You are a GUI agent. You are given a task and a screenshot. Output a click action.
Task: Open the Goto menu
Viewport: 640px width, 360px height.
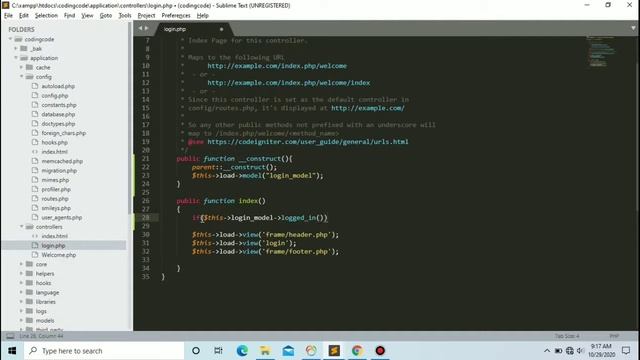[x=106, y=16]
